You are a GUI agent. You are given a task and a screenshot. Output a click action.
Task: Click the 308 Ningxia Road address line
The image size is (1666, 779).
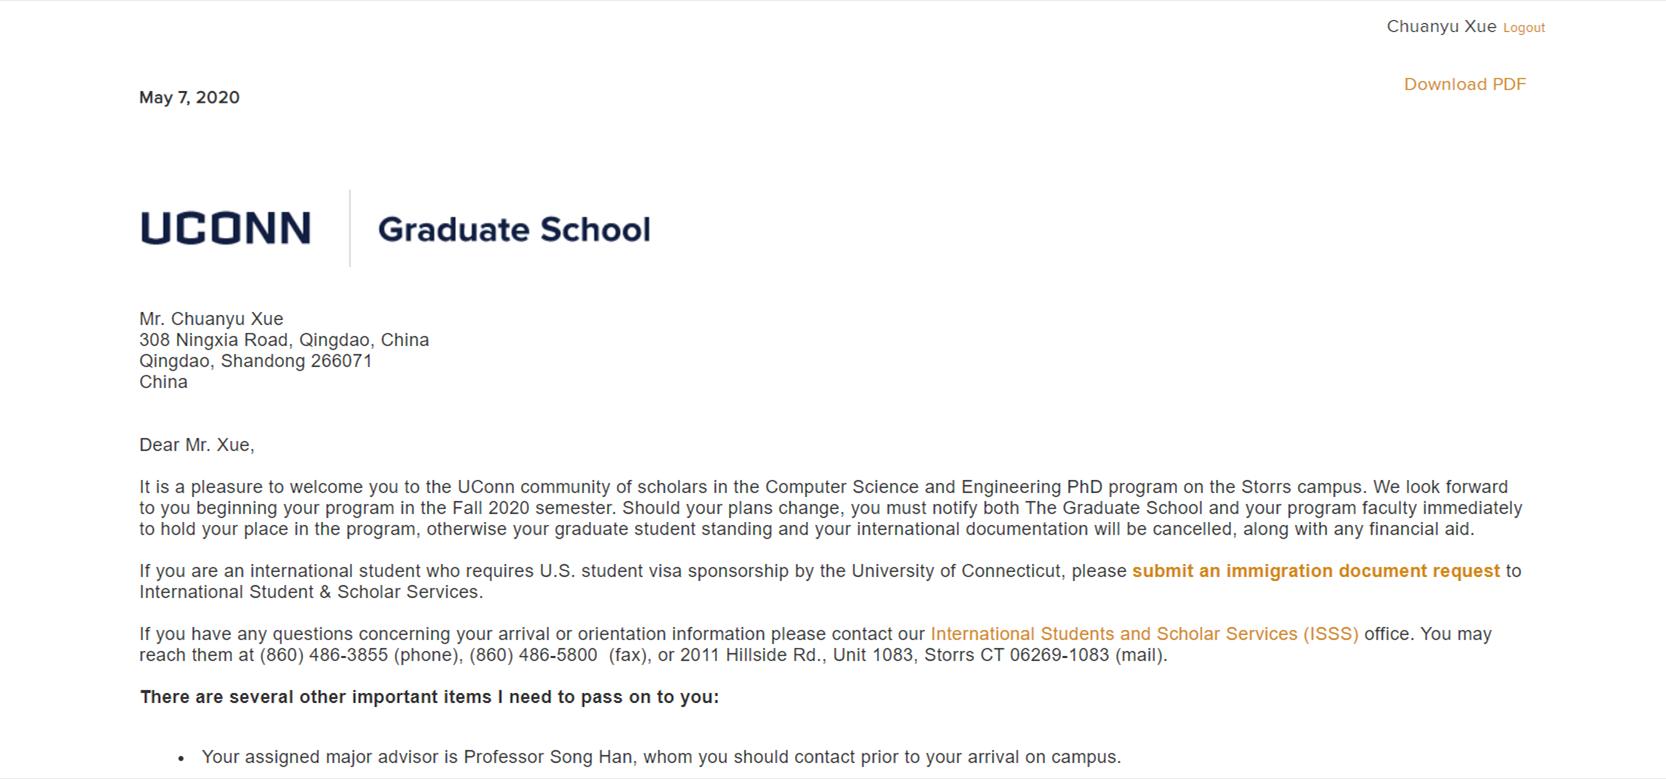[x=284, y=340]
